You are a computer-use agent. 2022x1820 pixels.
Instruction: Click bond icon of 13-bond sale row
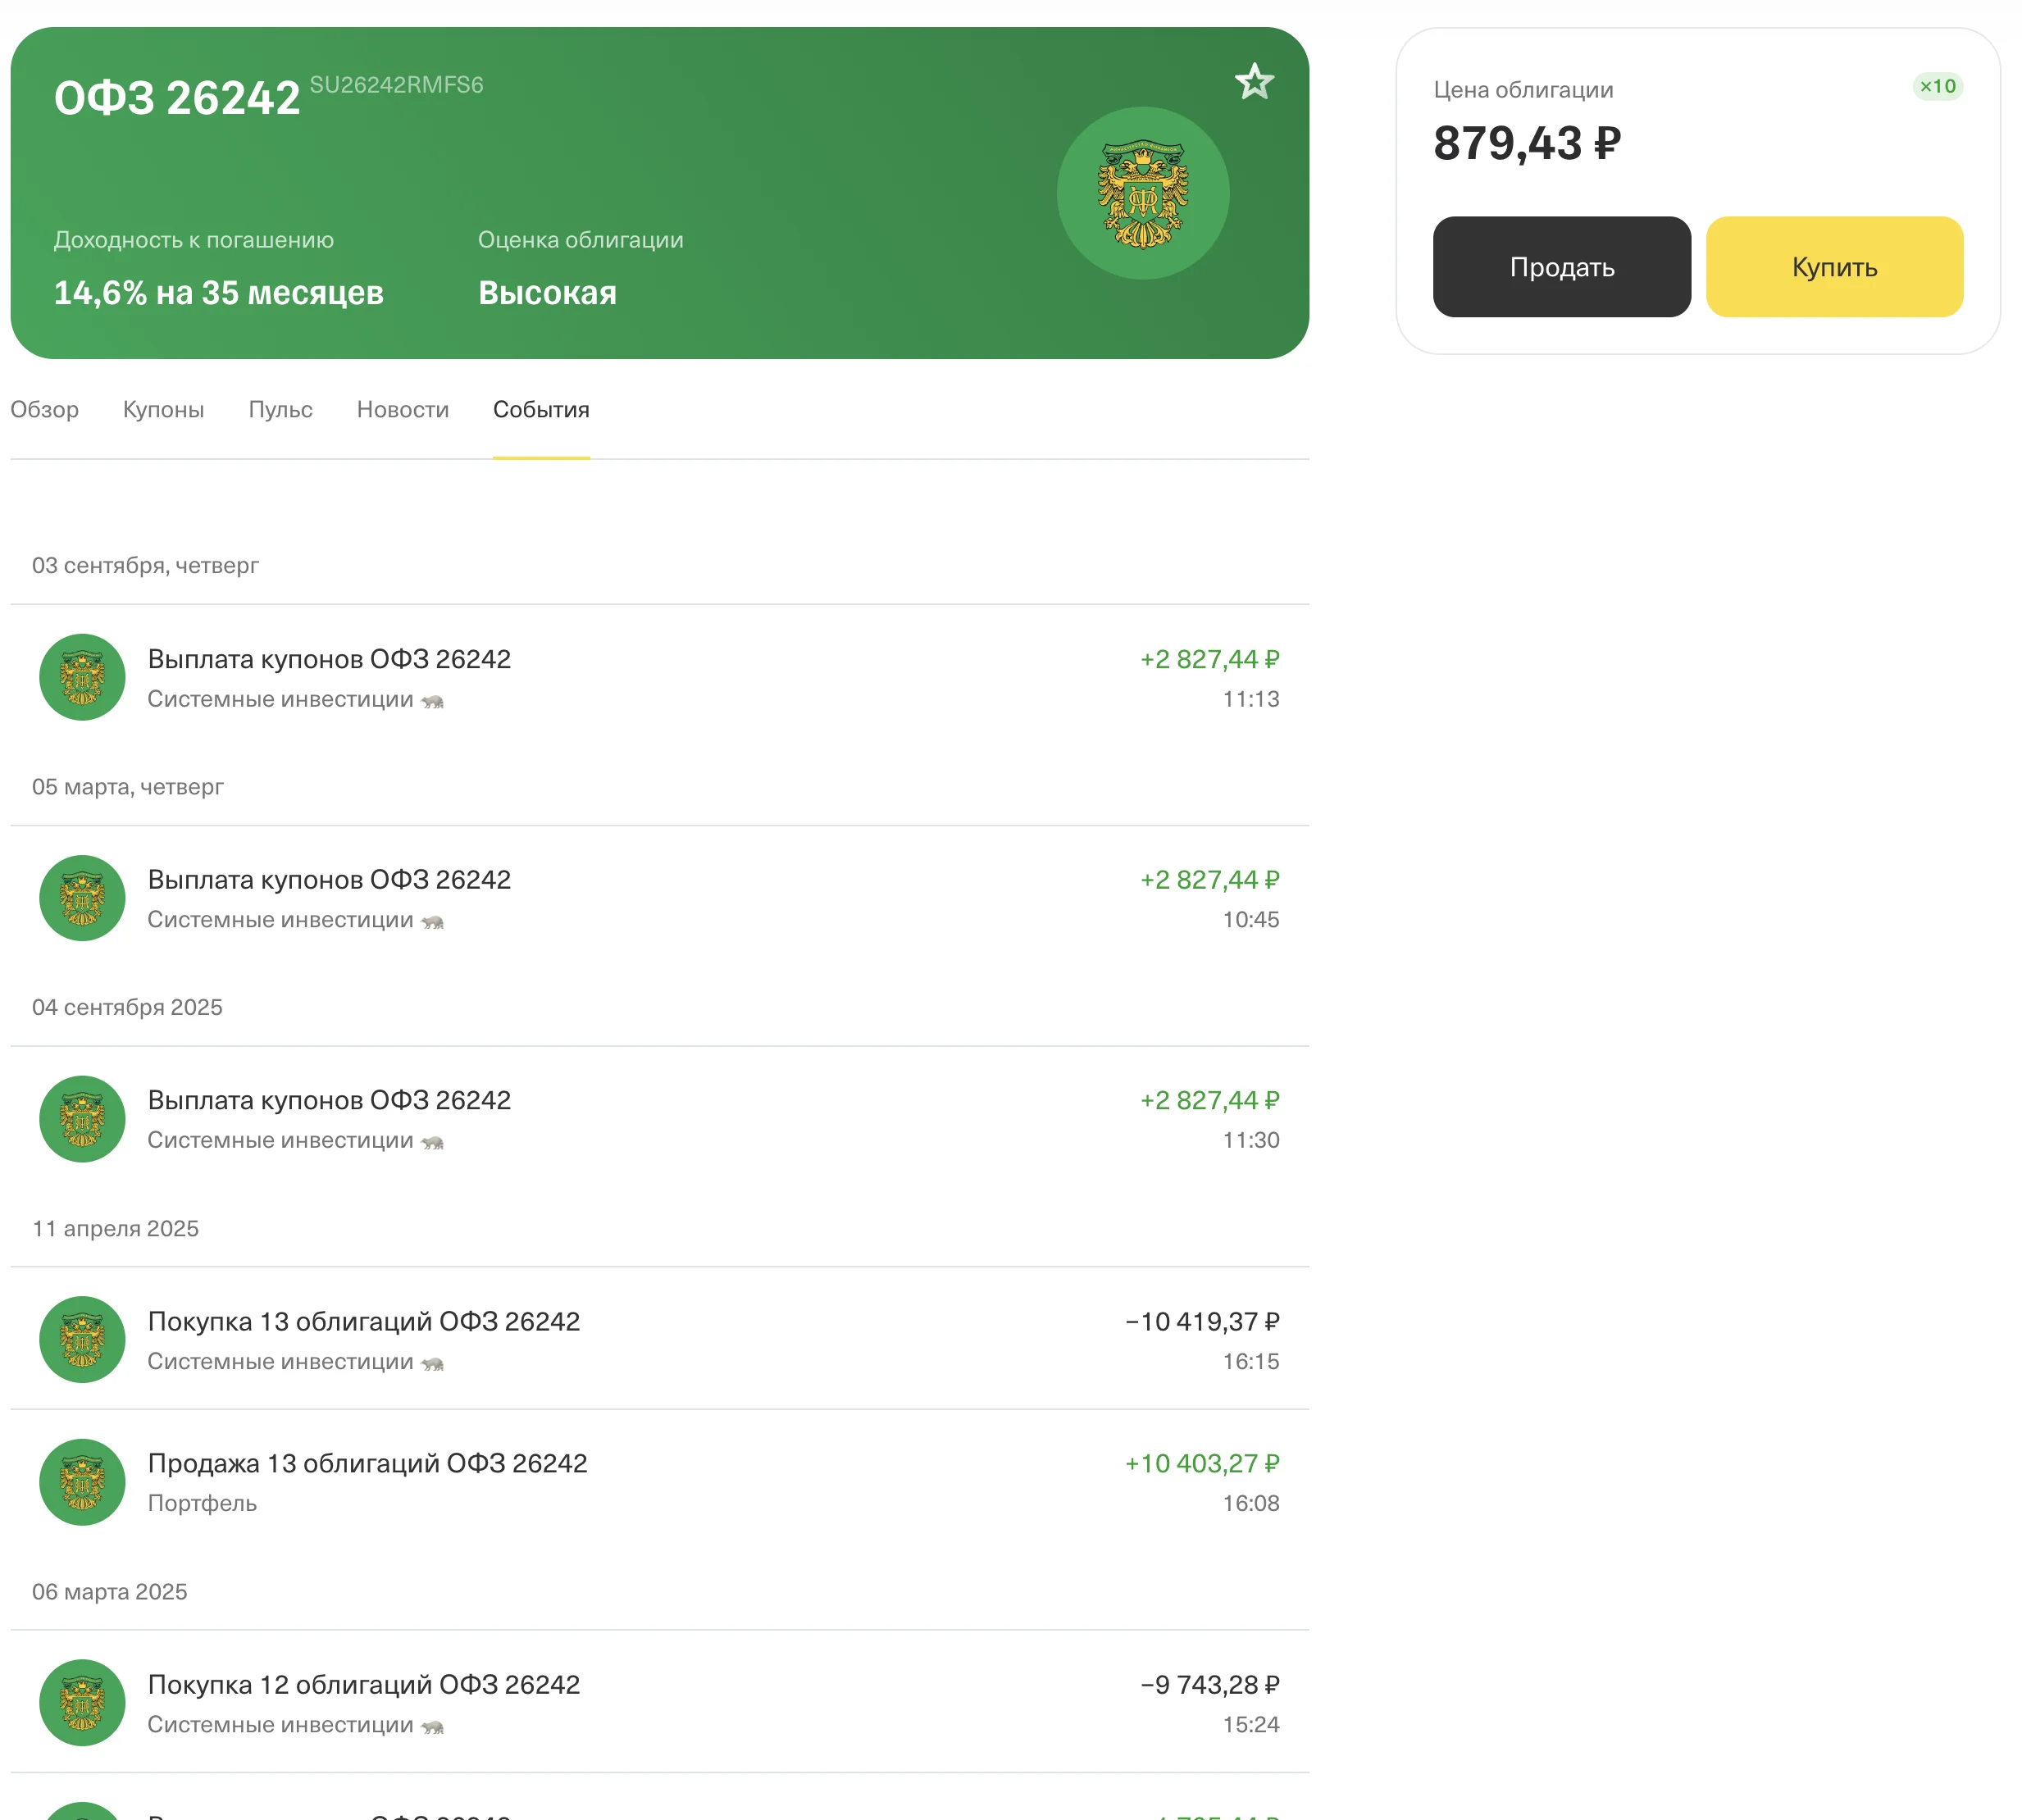pyautogui.click(x=82, y=1482)
